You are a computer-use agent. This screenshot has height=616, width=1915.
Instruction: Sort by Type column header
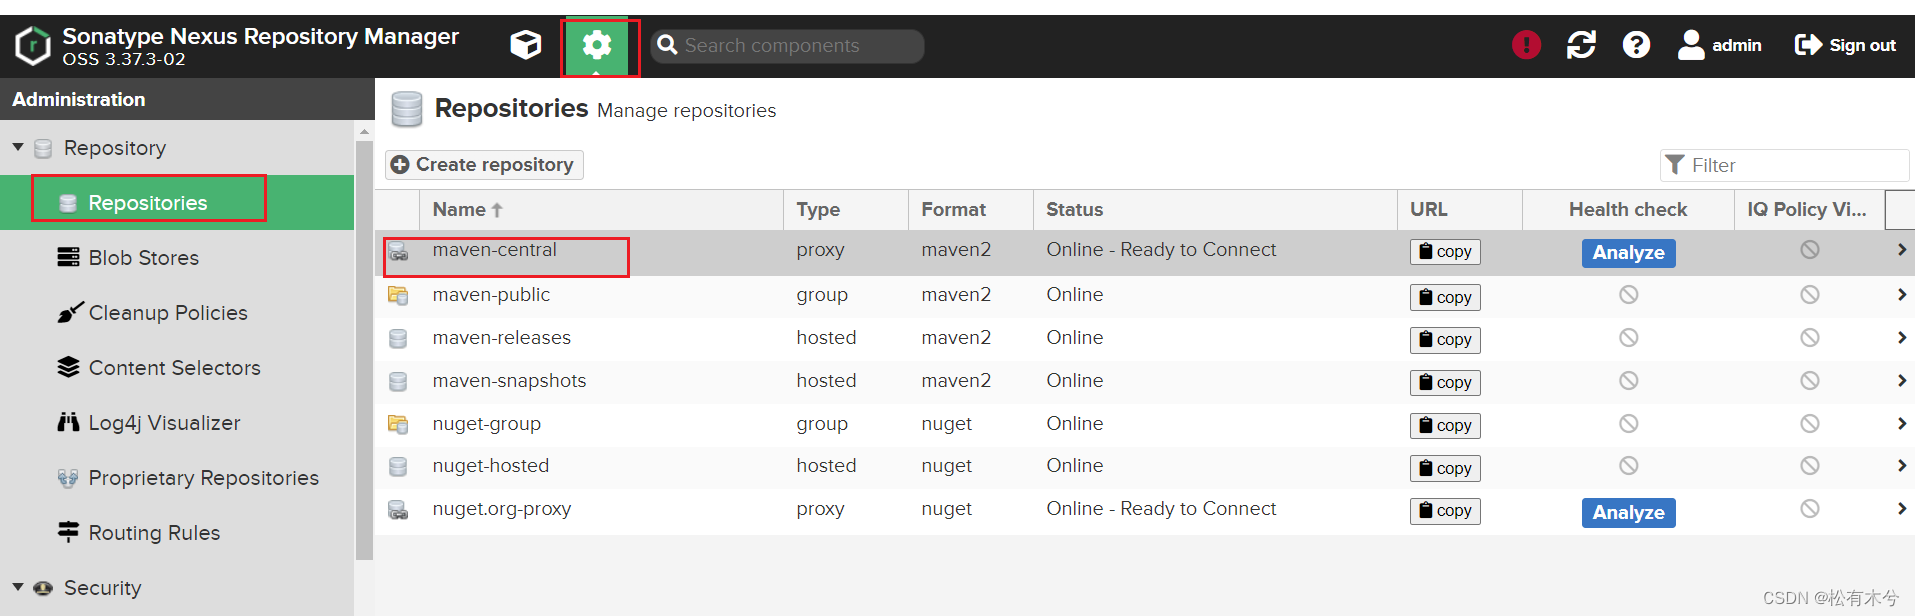(846, 210)
